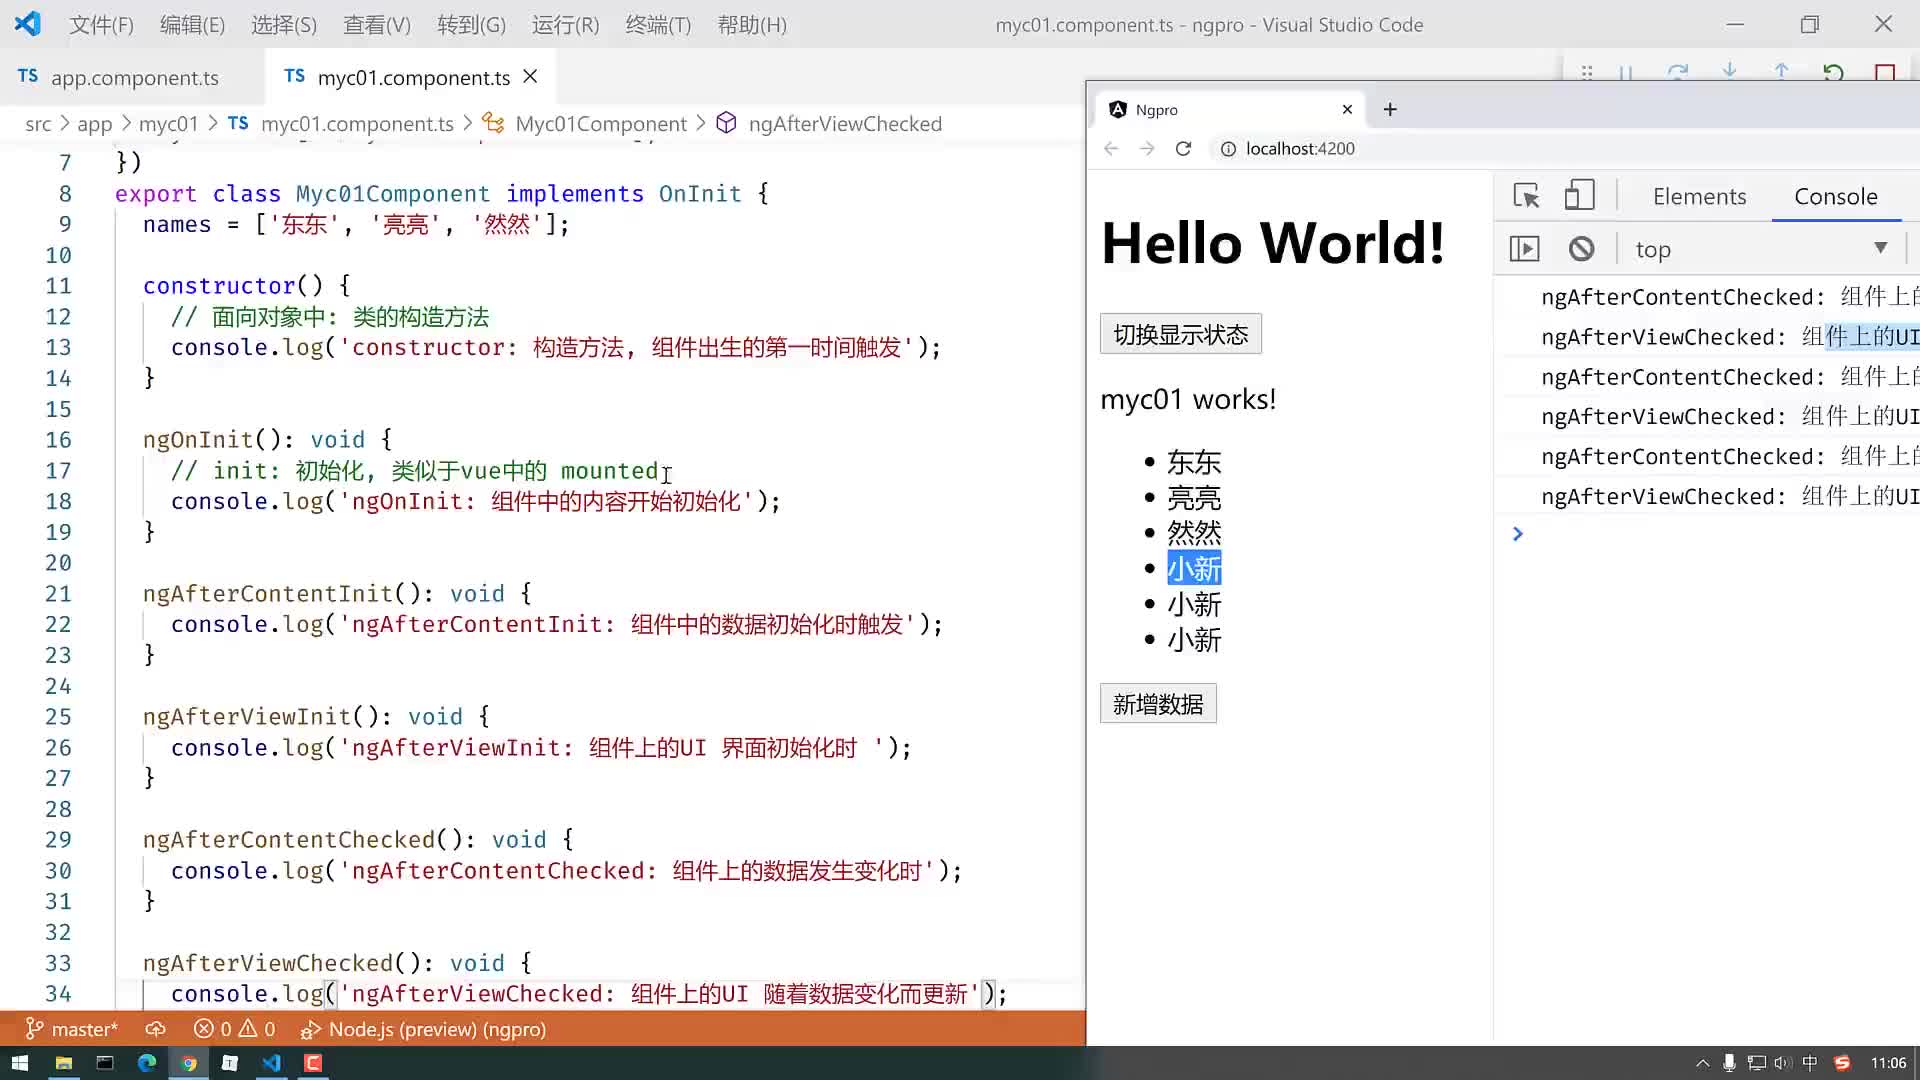1920x1080 pixels.
Task: Pause debugging in debug toolbar
Action: (x=1626, y=72)
